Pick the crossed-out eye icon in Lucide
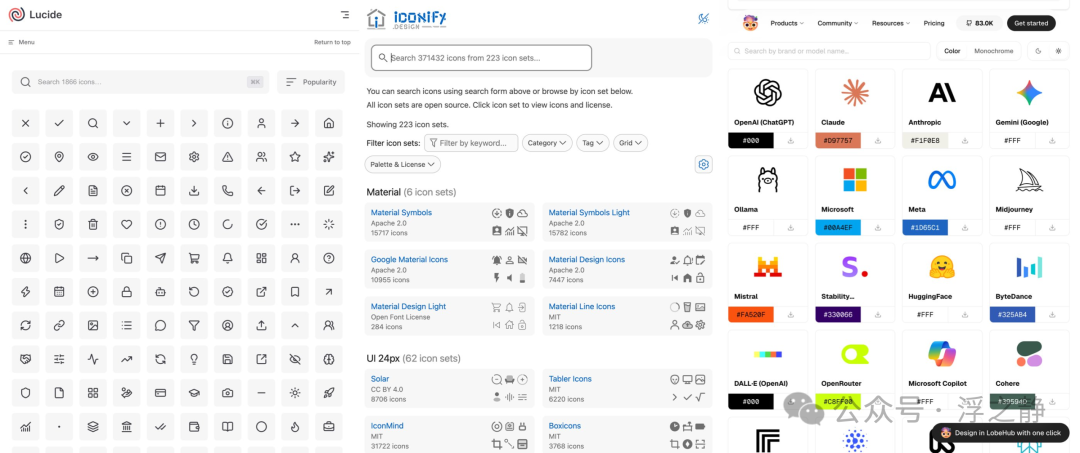The height and width of the screenshot is (453, 1080). (295, 359)
